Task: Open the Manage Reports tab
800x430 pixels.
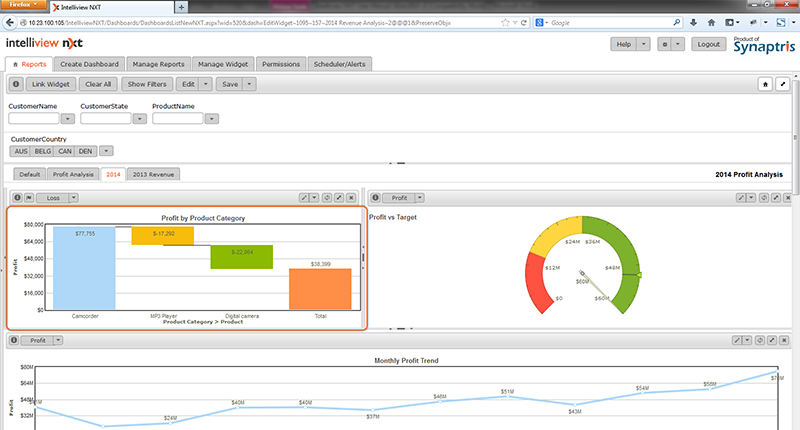Action: click(x=157, y=64)
